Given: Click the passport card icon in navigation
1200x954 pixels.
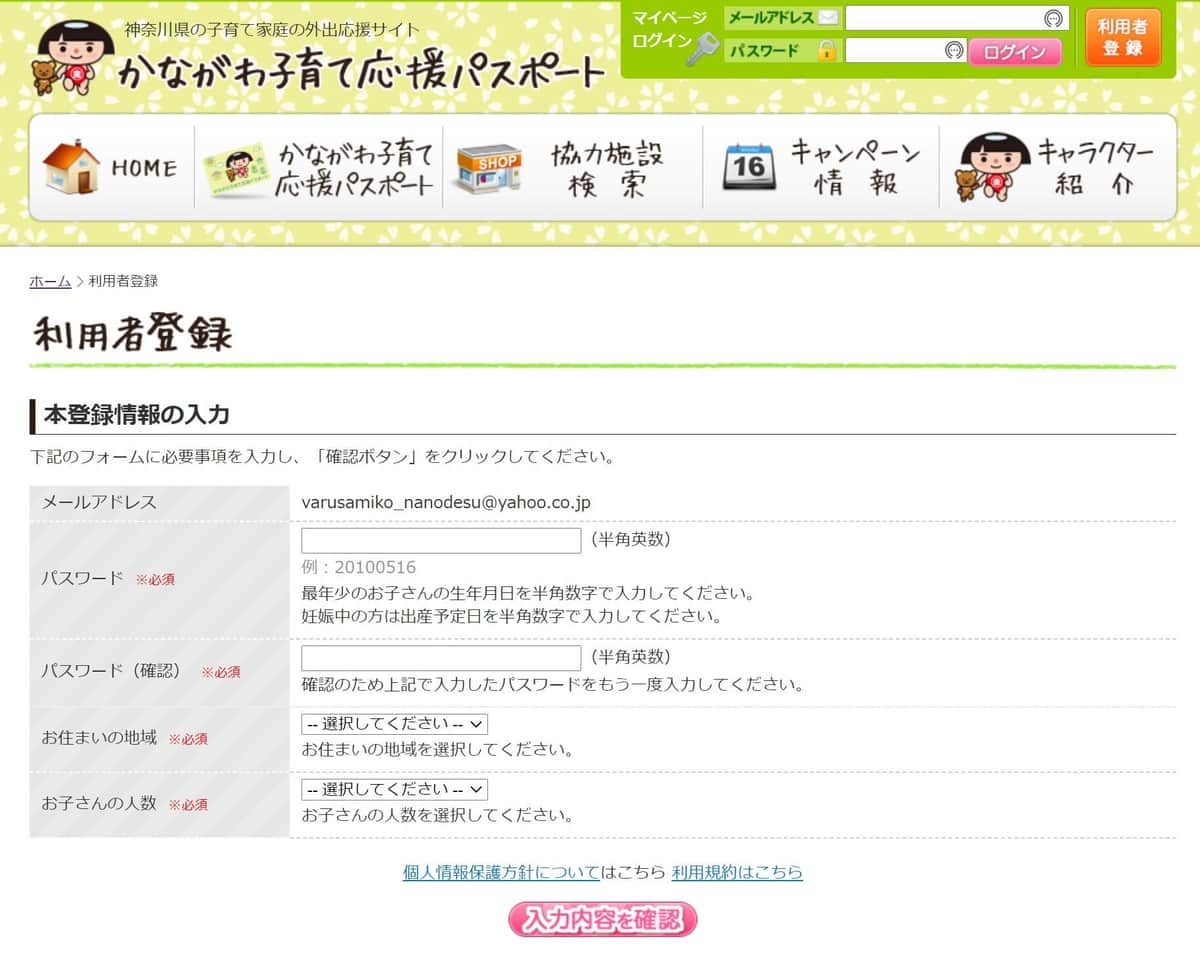Looking at the screenshot, I should tap(237, 168).
